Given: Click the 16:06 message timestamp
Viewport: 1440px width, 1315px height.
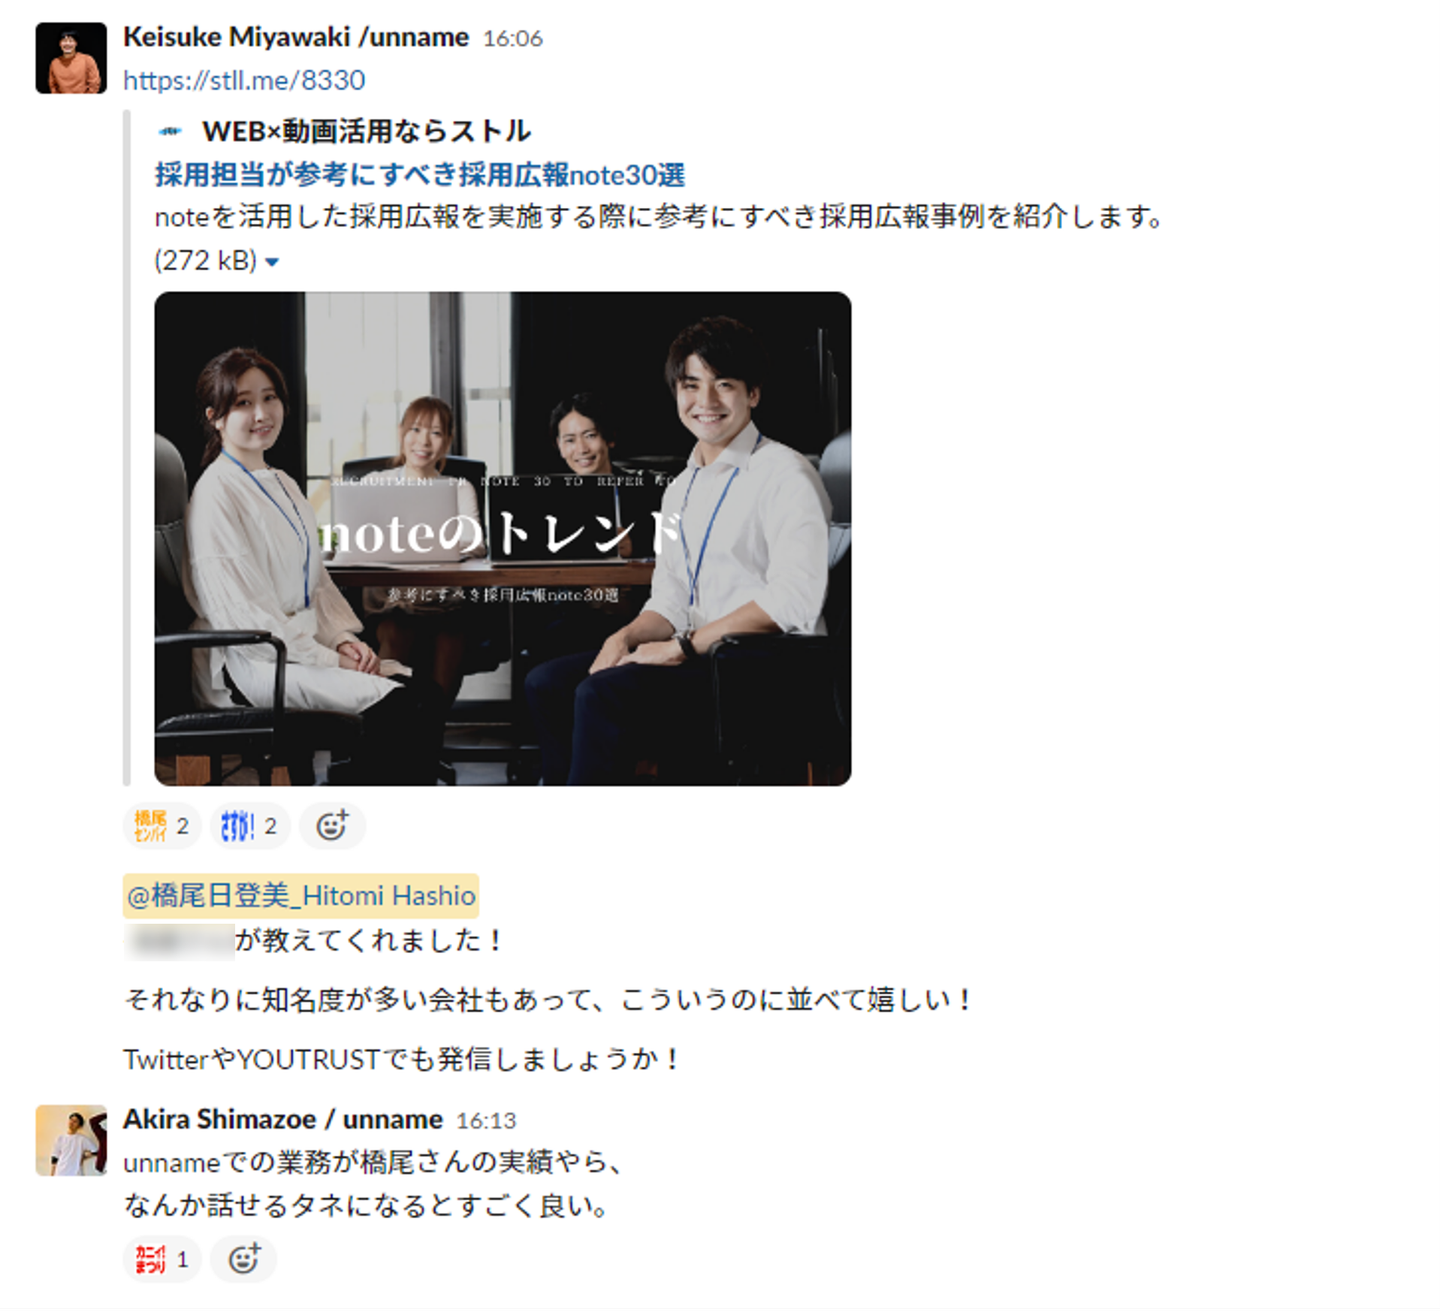Looking at the screenshot, I should coord(513,39).
